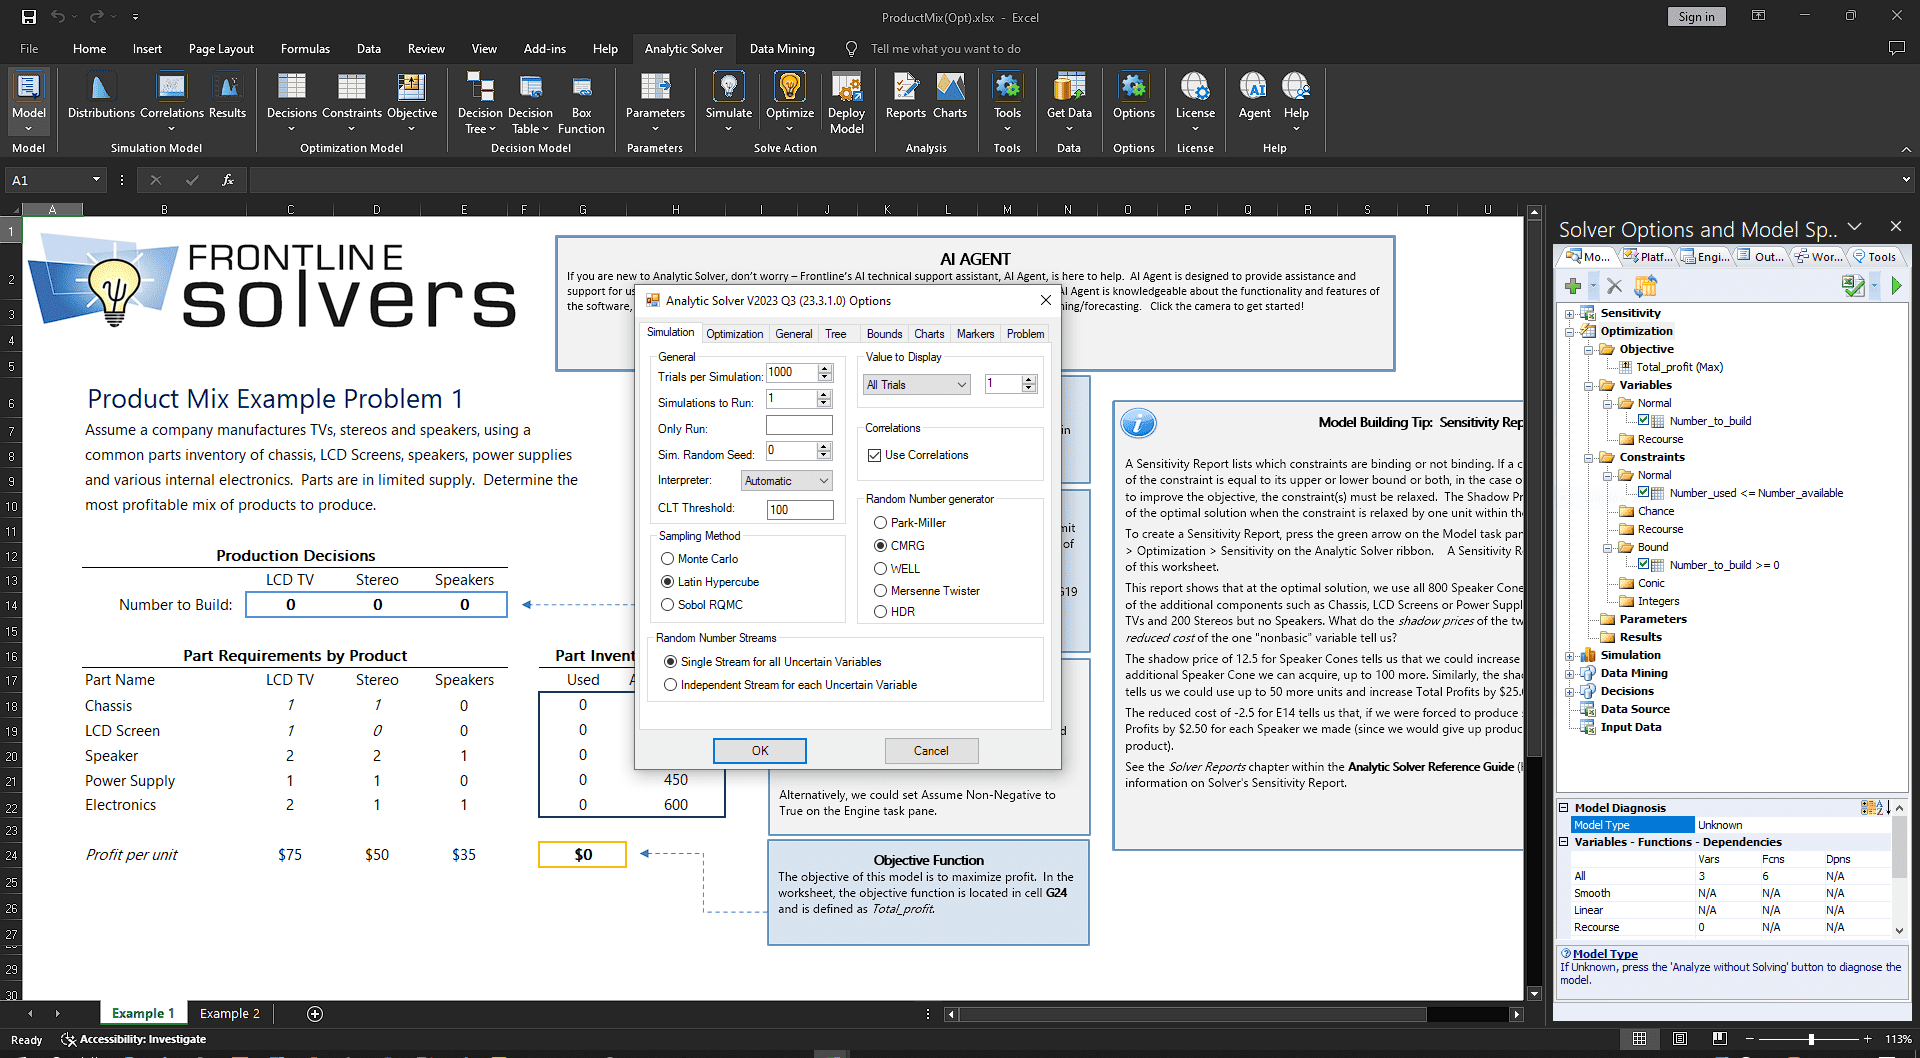Select Independent Stream for each Uncertain Variable
Viewport: 1920px width, 1058px height.
click(x=670, y=685)
